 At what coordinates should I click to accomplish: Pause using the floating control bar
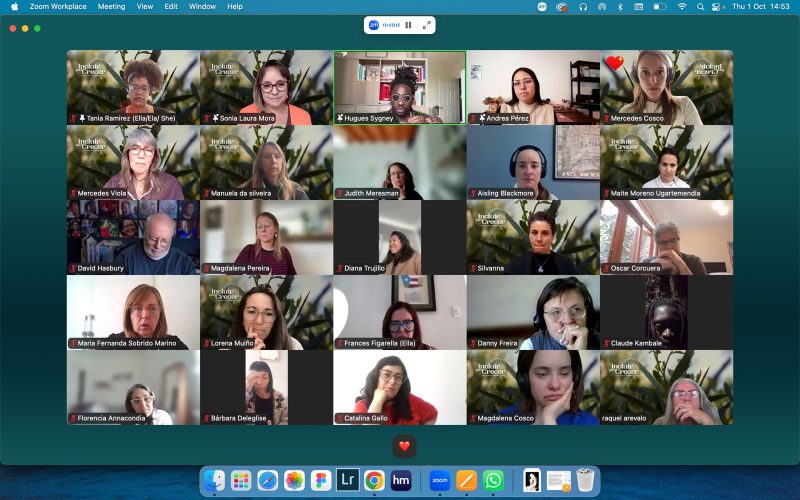click(408, 25)
